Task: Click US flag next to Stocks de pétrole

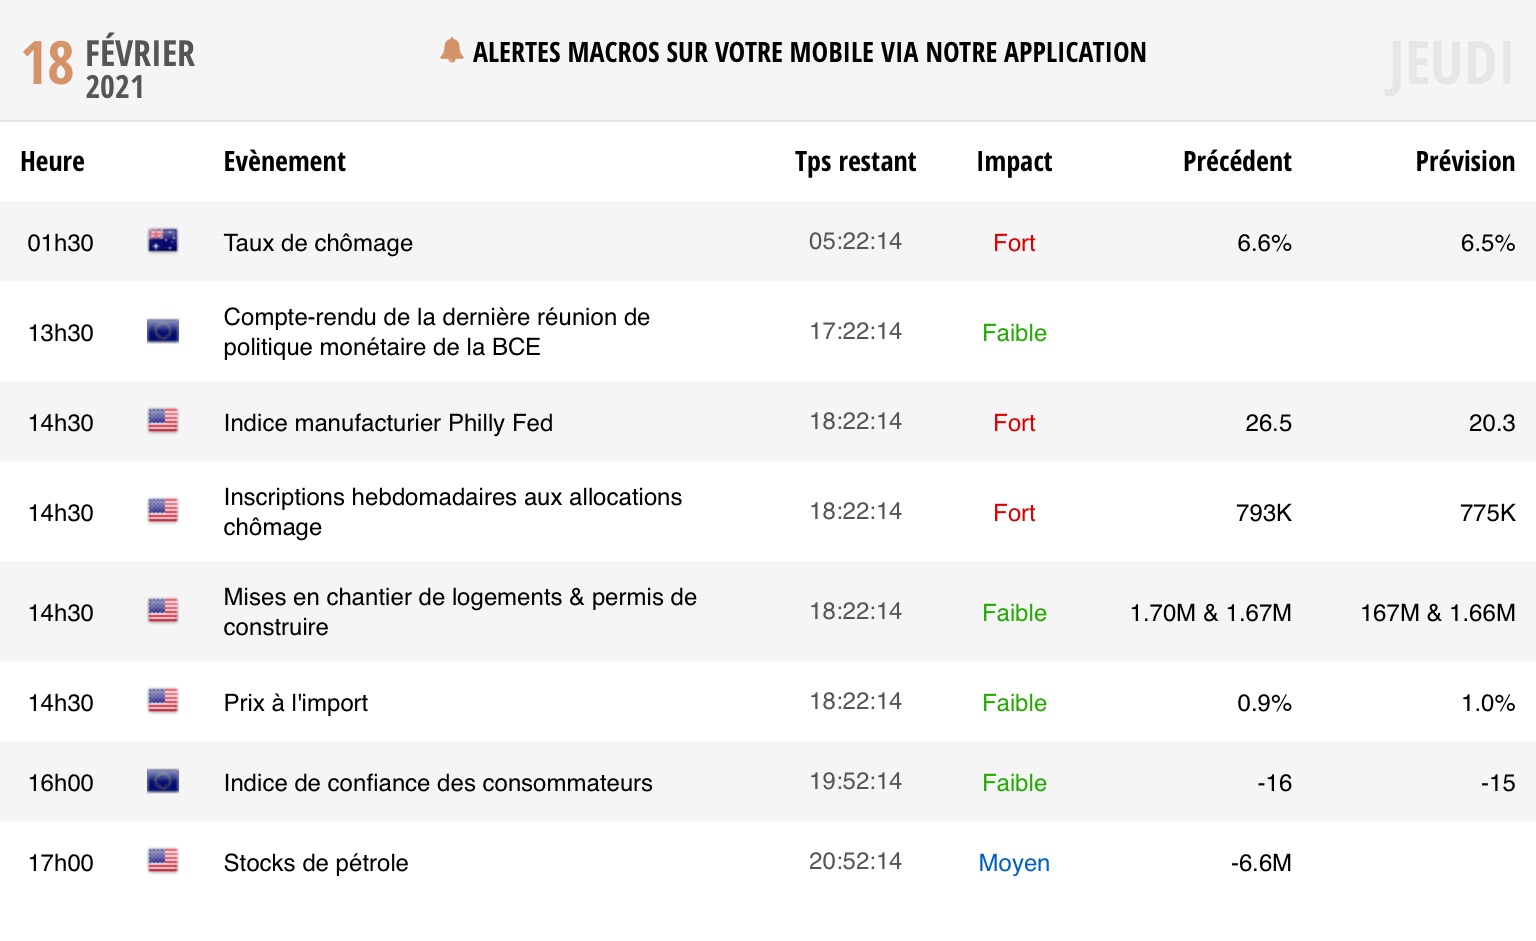Action: coord(163,862)
